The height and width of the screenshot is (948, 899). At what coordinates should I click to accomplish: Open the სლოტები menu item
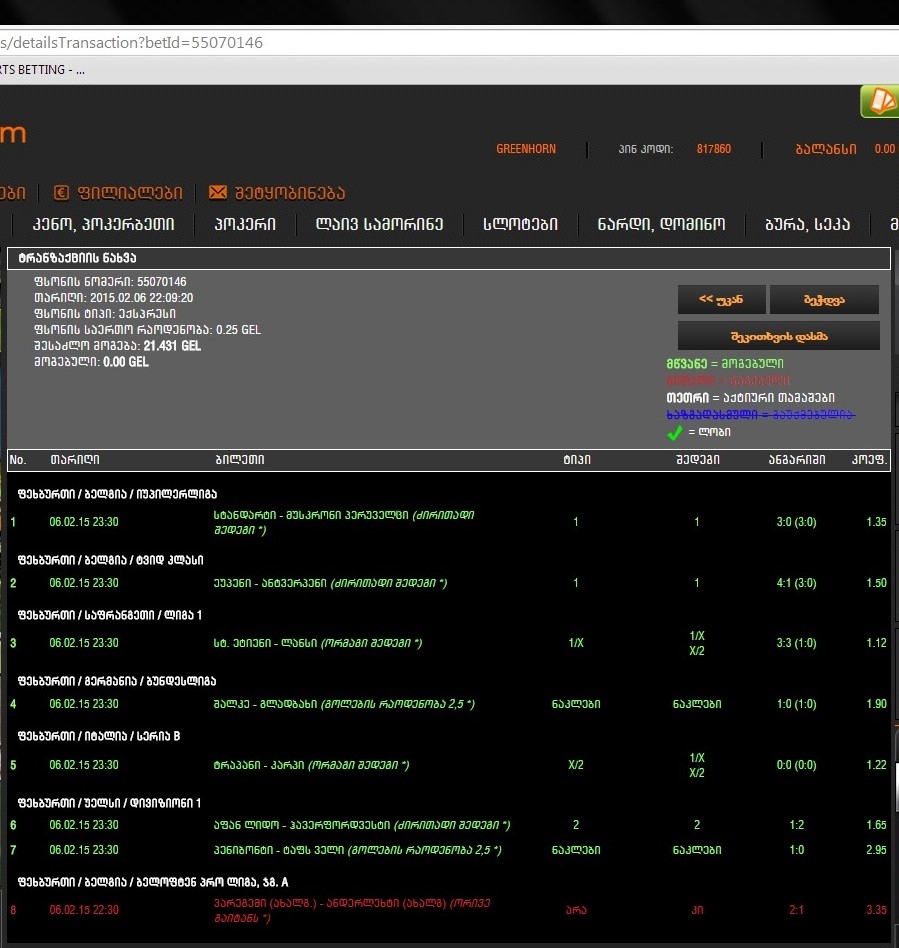(520, 225)
